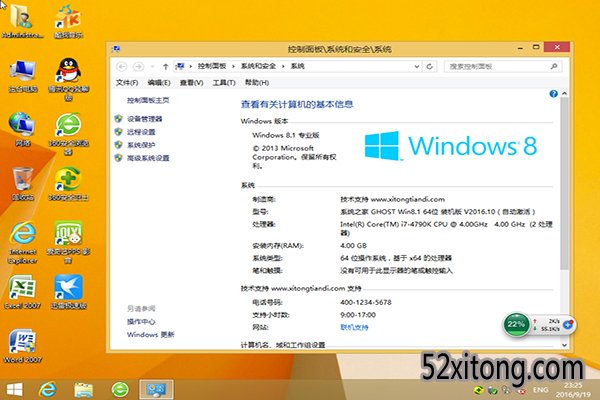
Task: Launch the 360 Security Guard desktop shortcut
Action: coord(68,184)
